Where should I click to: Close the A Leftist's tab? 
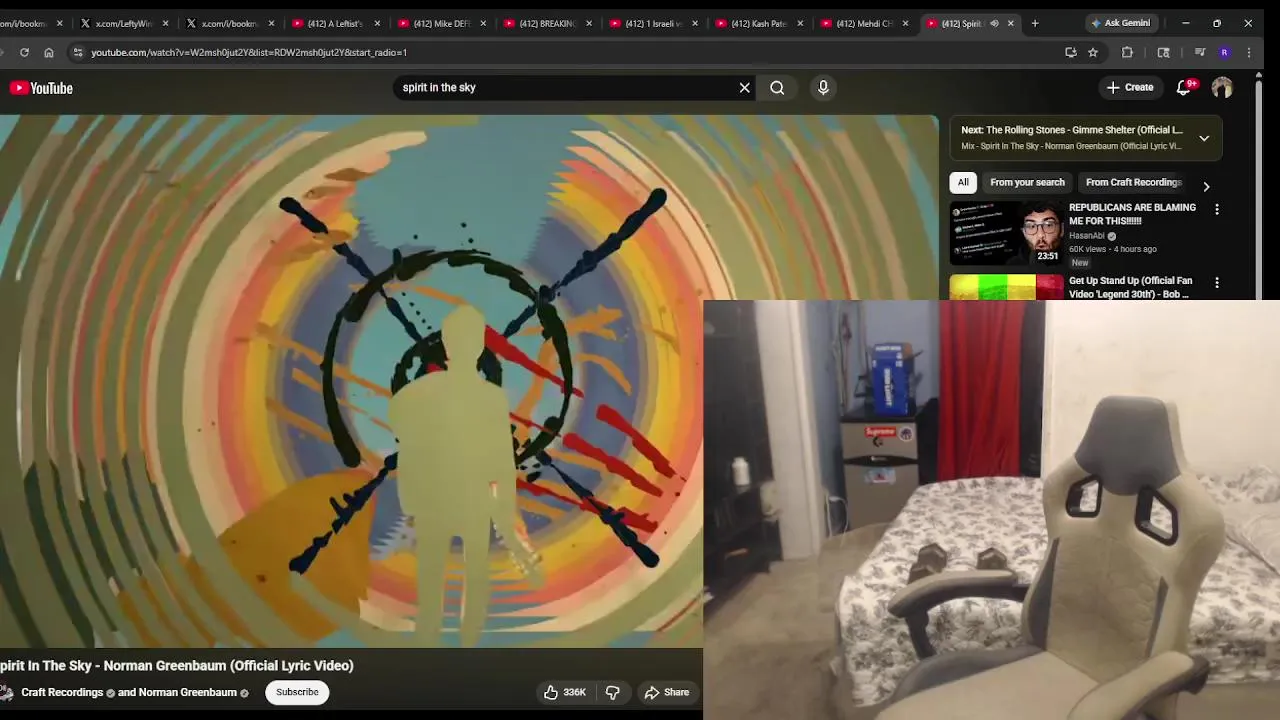pos(377,23)
